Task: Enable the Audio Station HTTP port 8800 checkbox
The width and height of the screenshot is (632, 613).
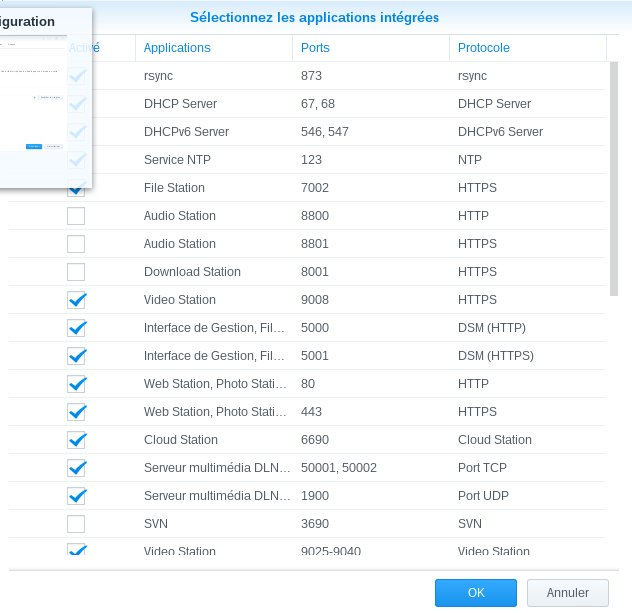Action: [76, 216]
